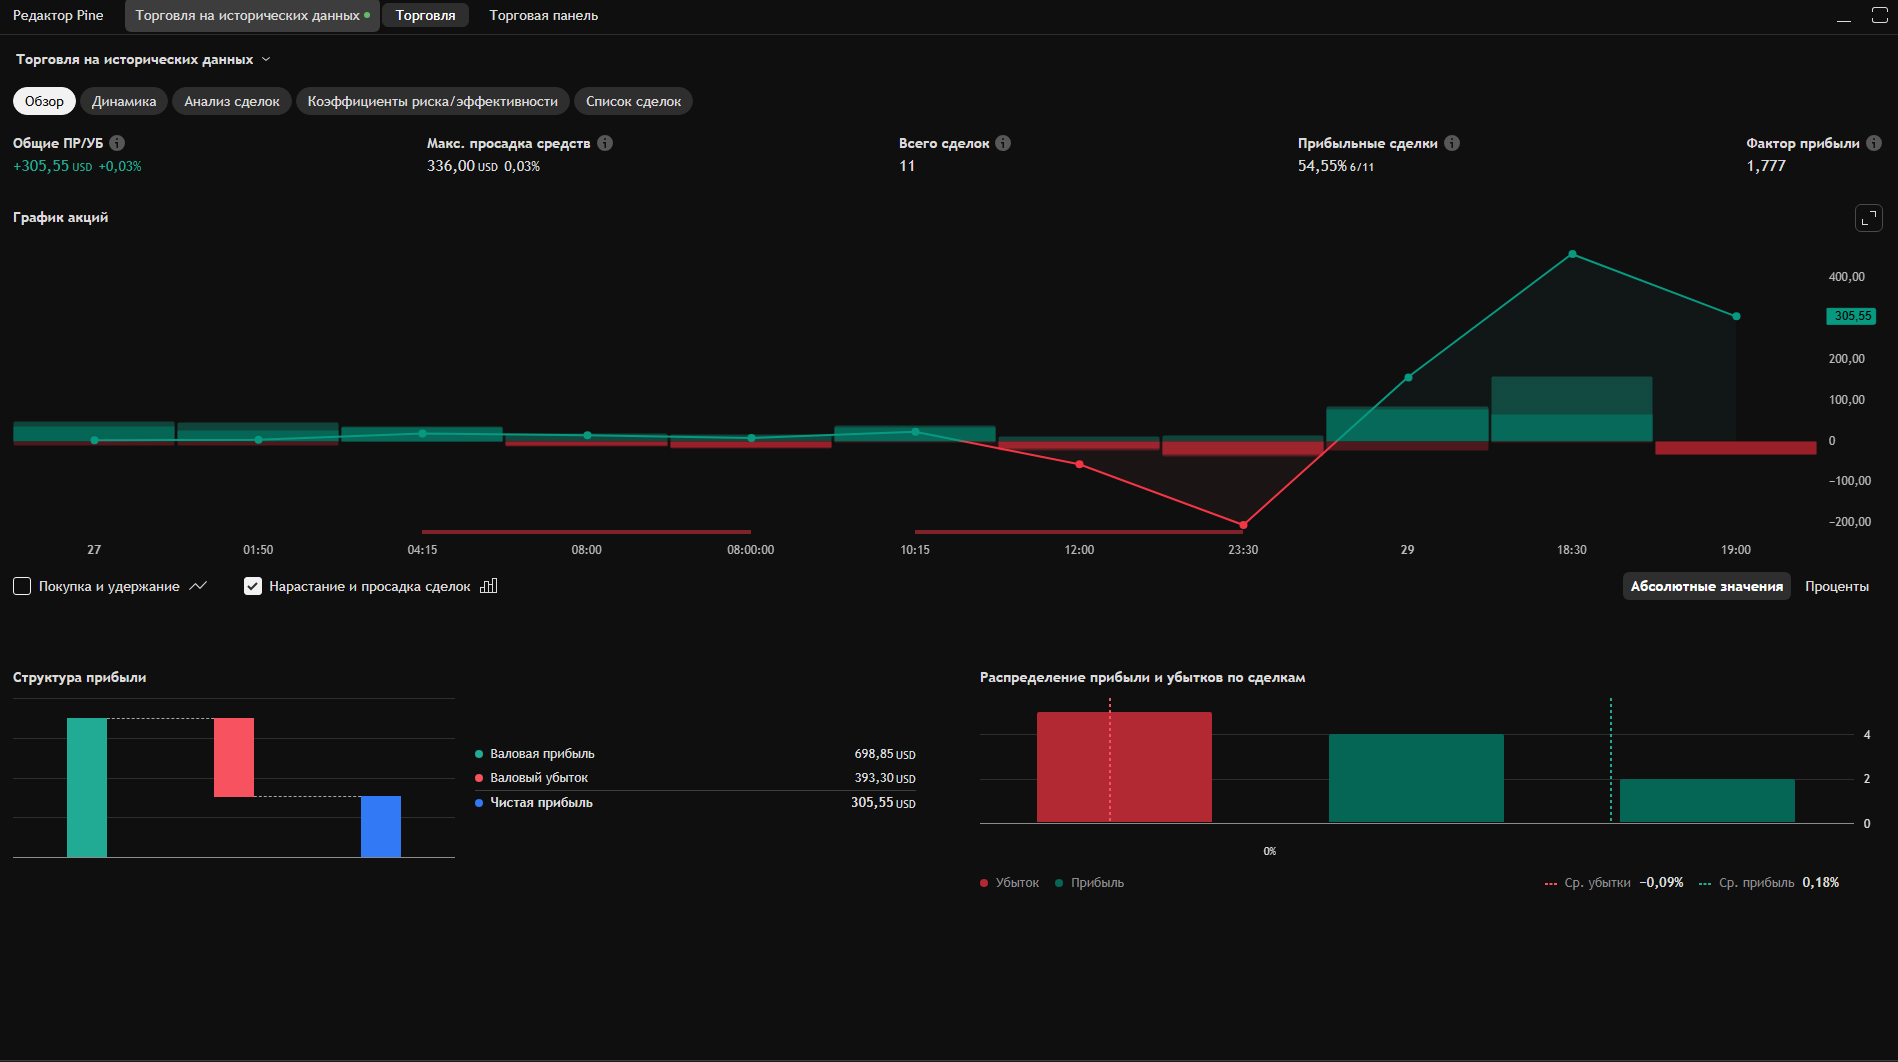Screen dimensions: 1898x1062
Task: Click info icon beside Макс. просадка средств
Action: pos(605,143)
